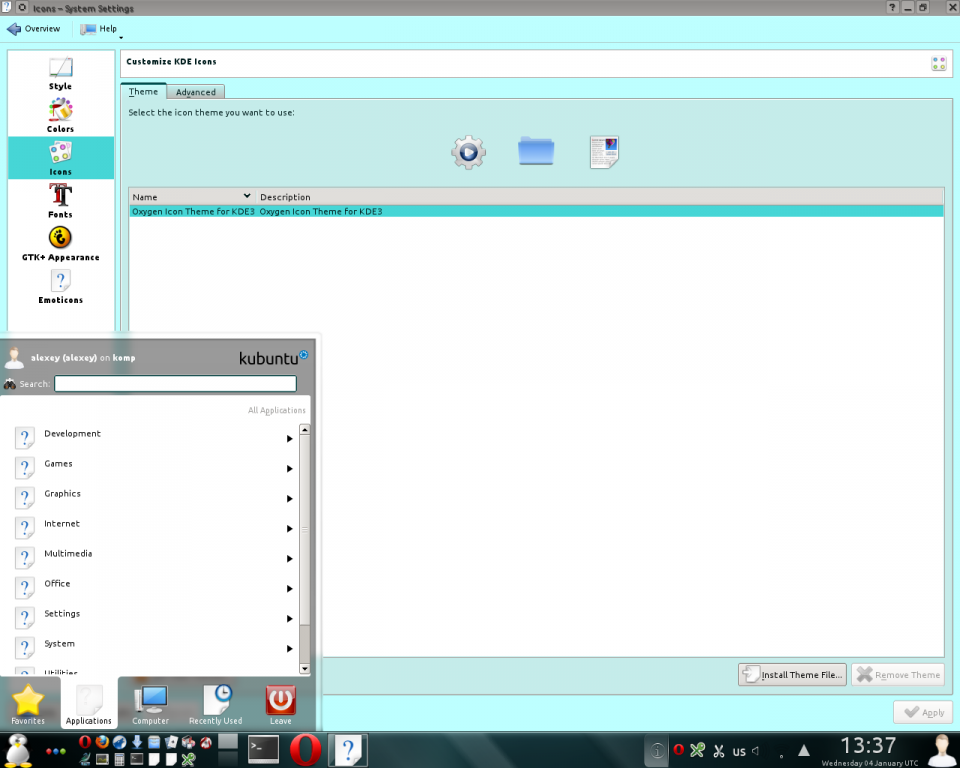The image size is (960, 768).
Task: Open the Help toolbar menu
Action: pos(99,29)
